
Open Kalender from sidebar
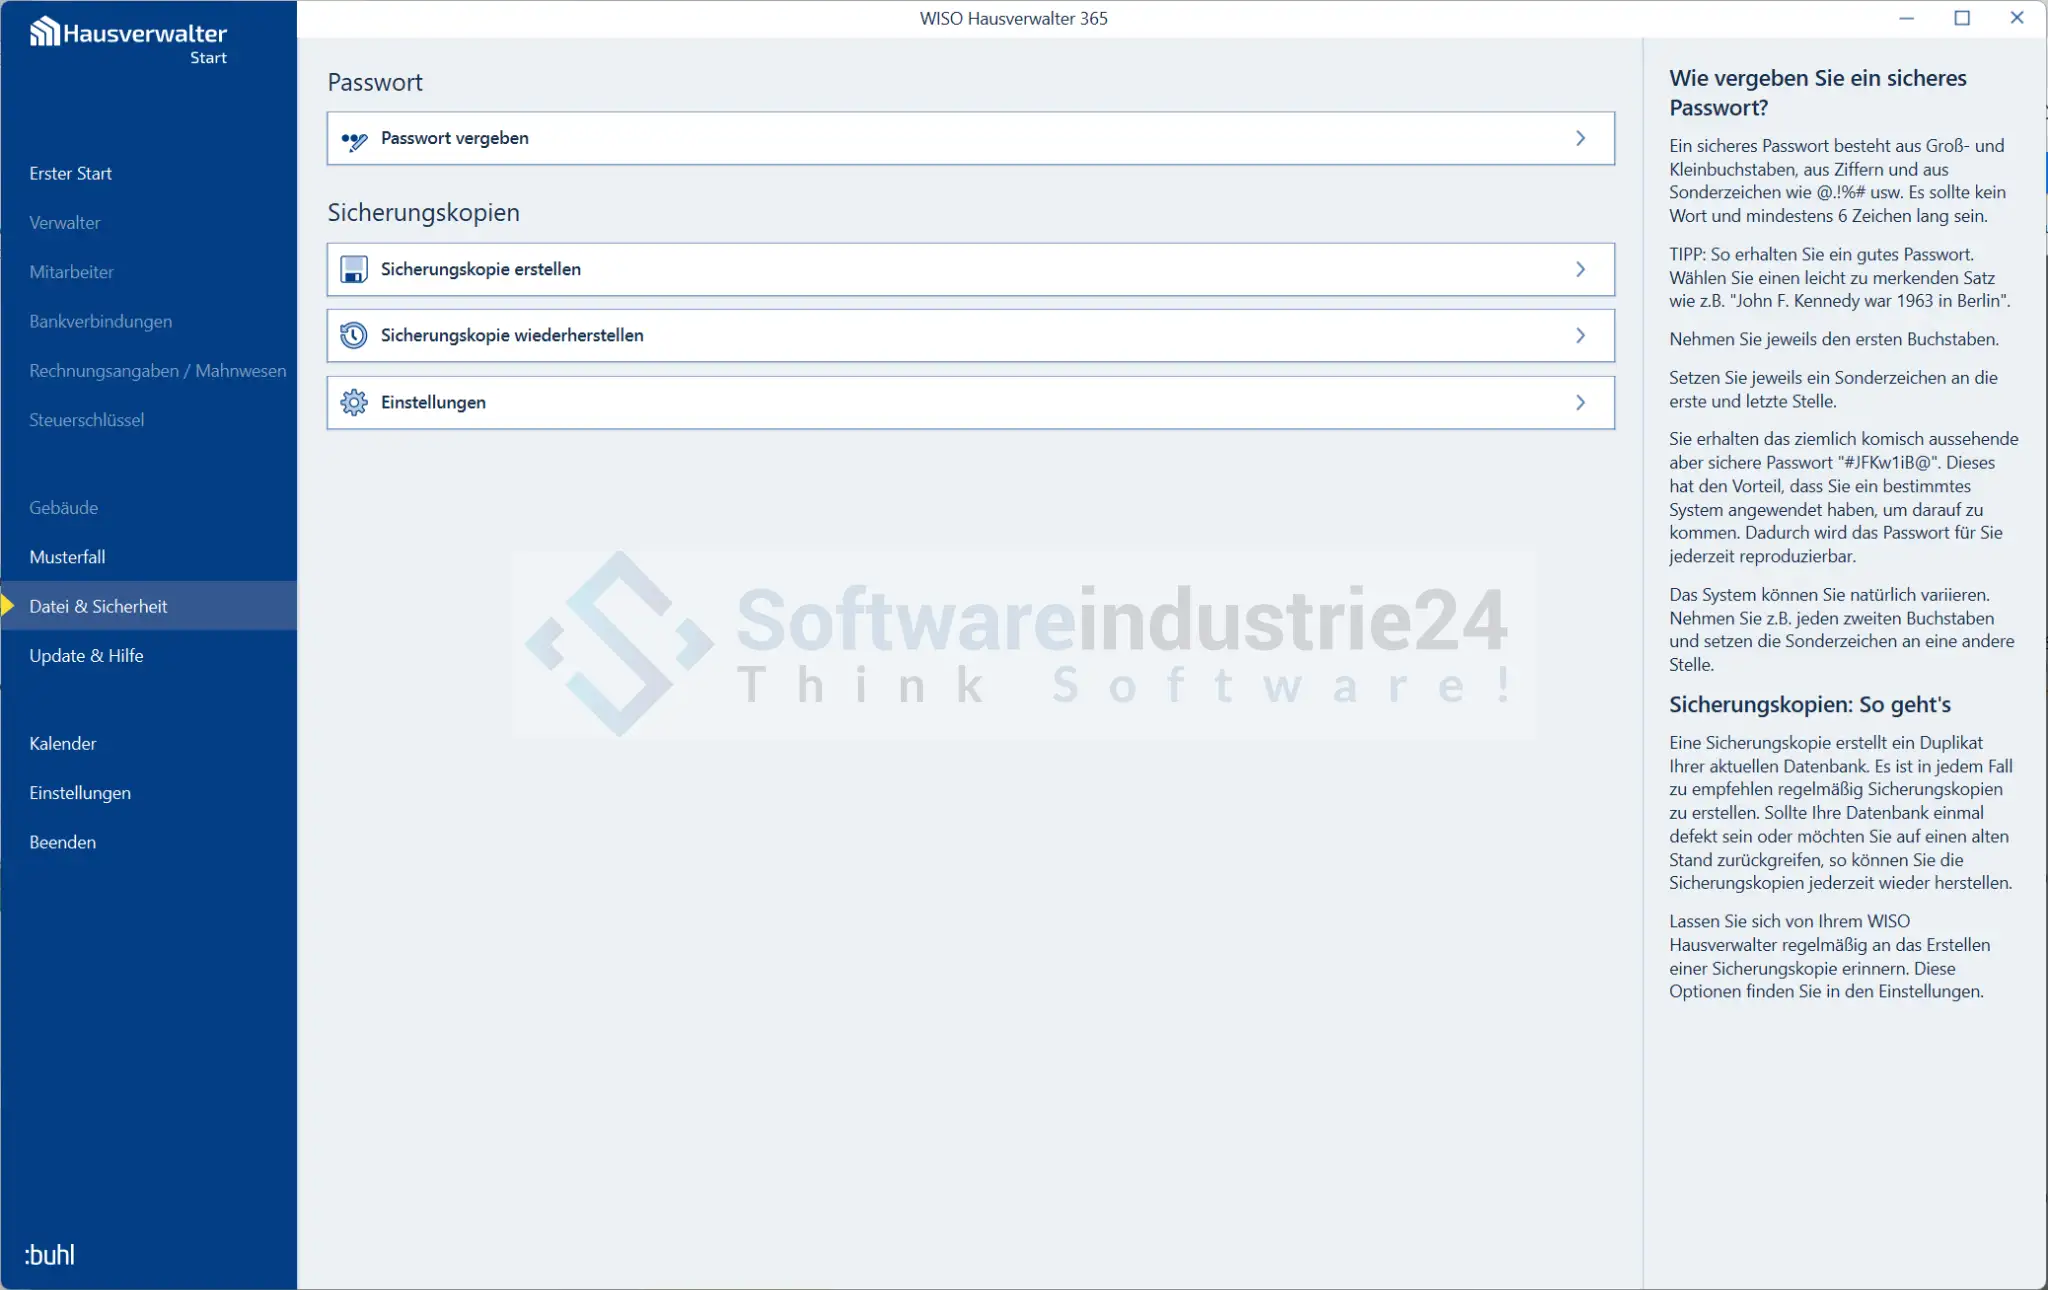[63, 744]
